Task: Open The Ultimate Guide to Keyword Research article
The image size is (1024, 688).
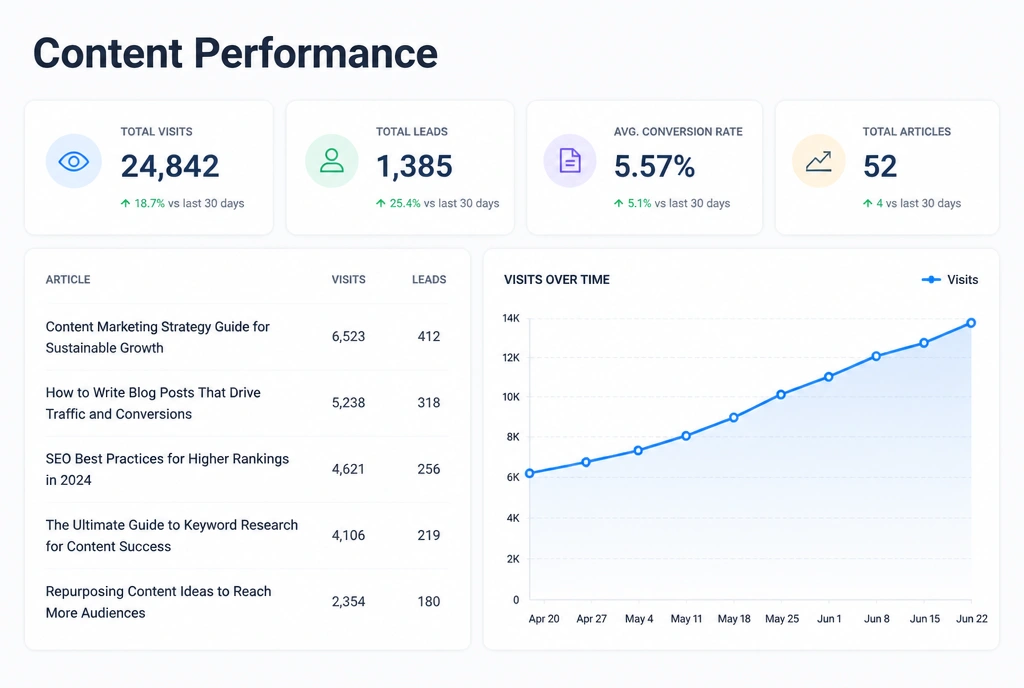Action: 172,535
